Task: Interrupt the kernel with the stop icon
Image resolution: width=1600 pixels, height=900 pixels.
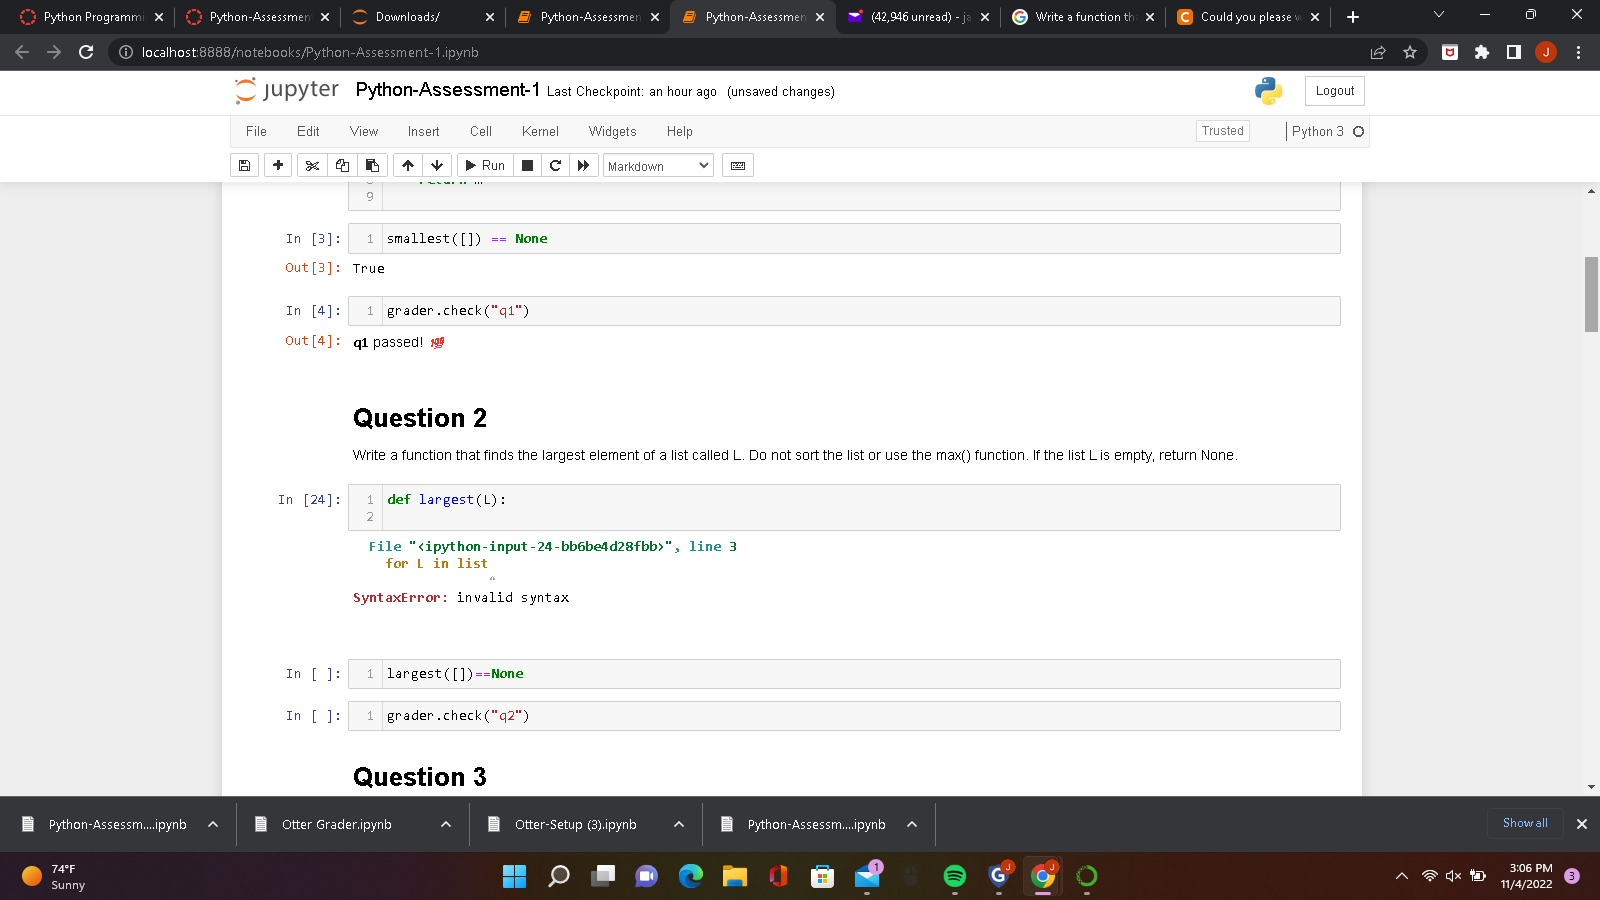Action: point(527,165)
